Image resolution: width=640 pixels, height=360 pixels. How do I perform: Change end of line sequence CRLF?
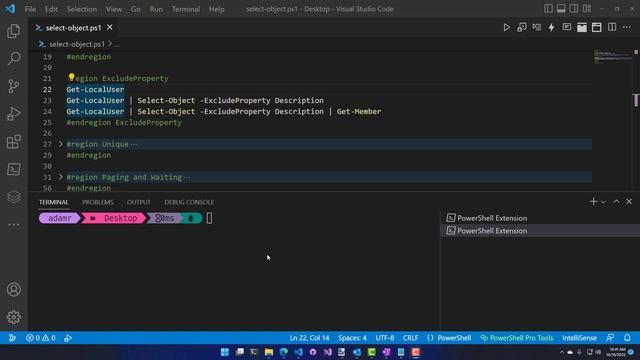pyautogui.click(x=410, y=338)
